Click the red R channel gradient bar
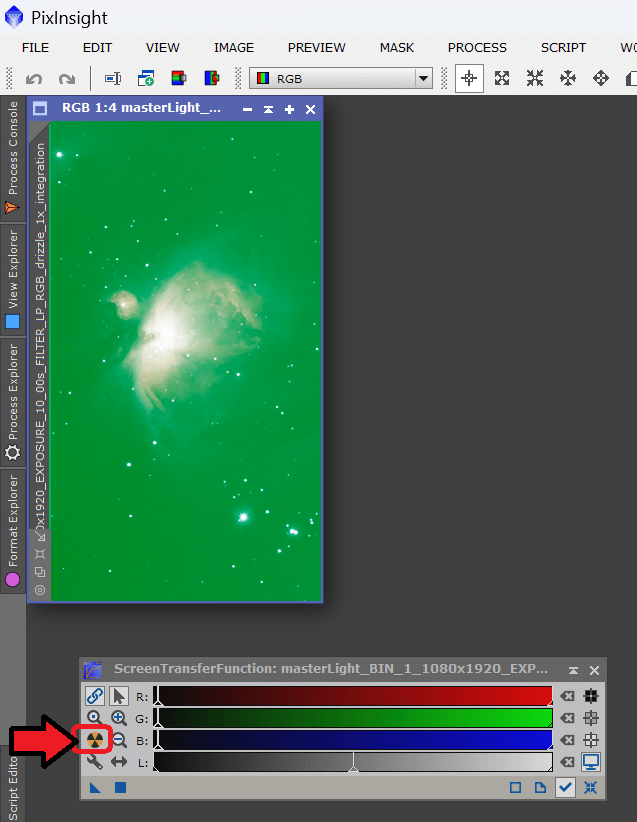 click(353, 696)
